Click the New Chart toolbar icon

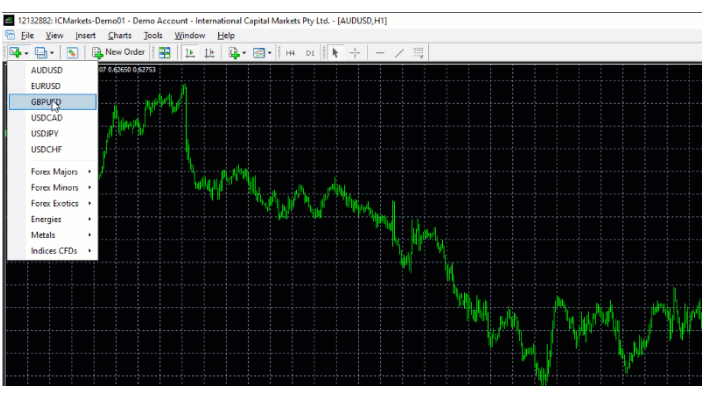coord(15,53)
